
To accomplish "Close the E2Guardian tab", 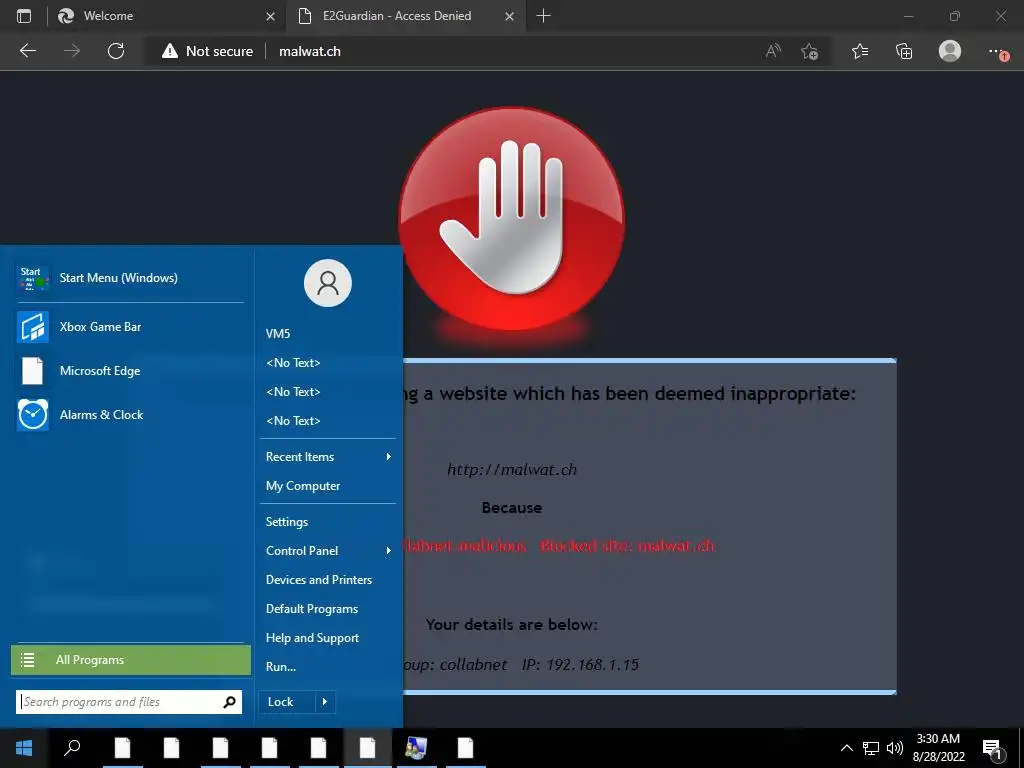I will click(x=509, y=16).
